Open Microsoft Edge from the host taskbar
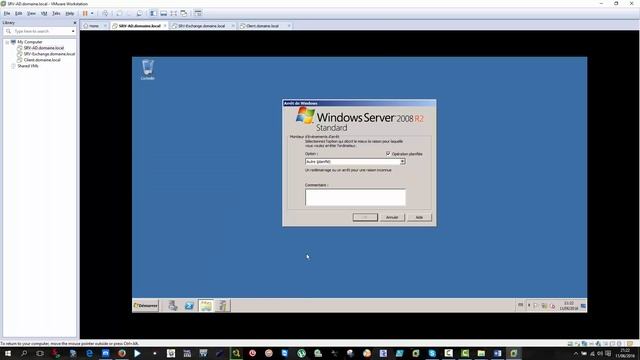 (x=89, y=353)
